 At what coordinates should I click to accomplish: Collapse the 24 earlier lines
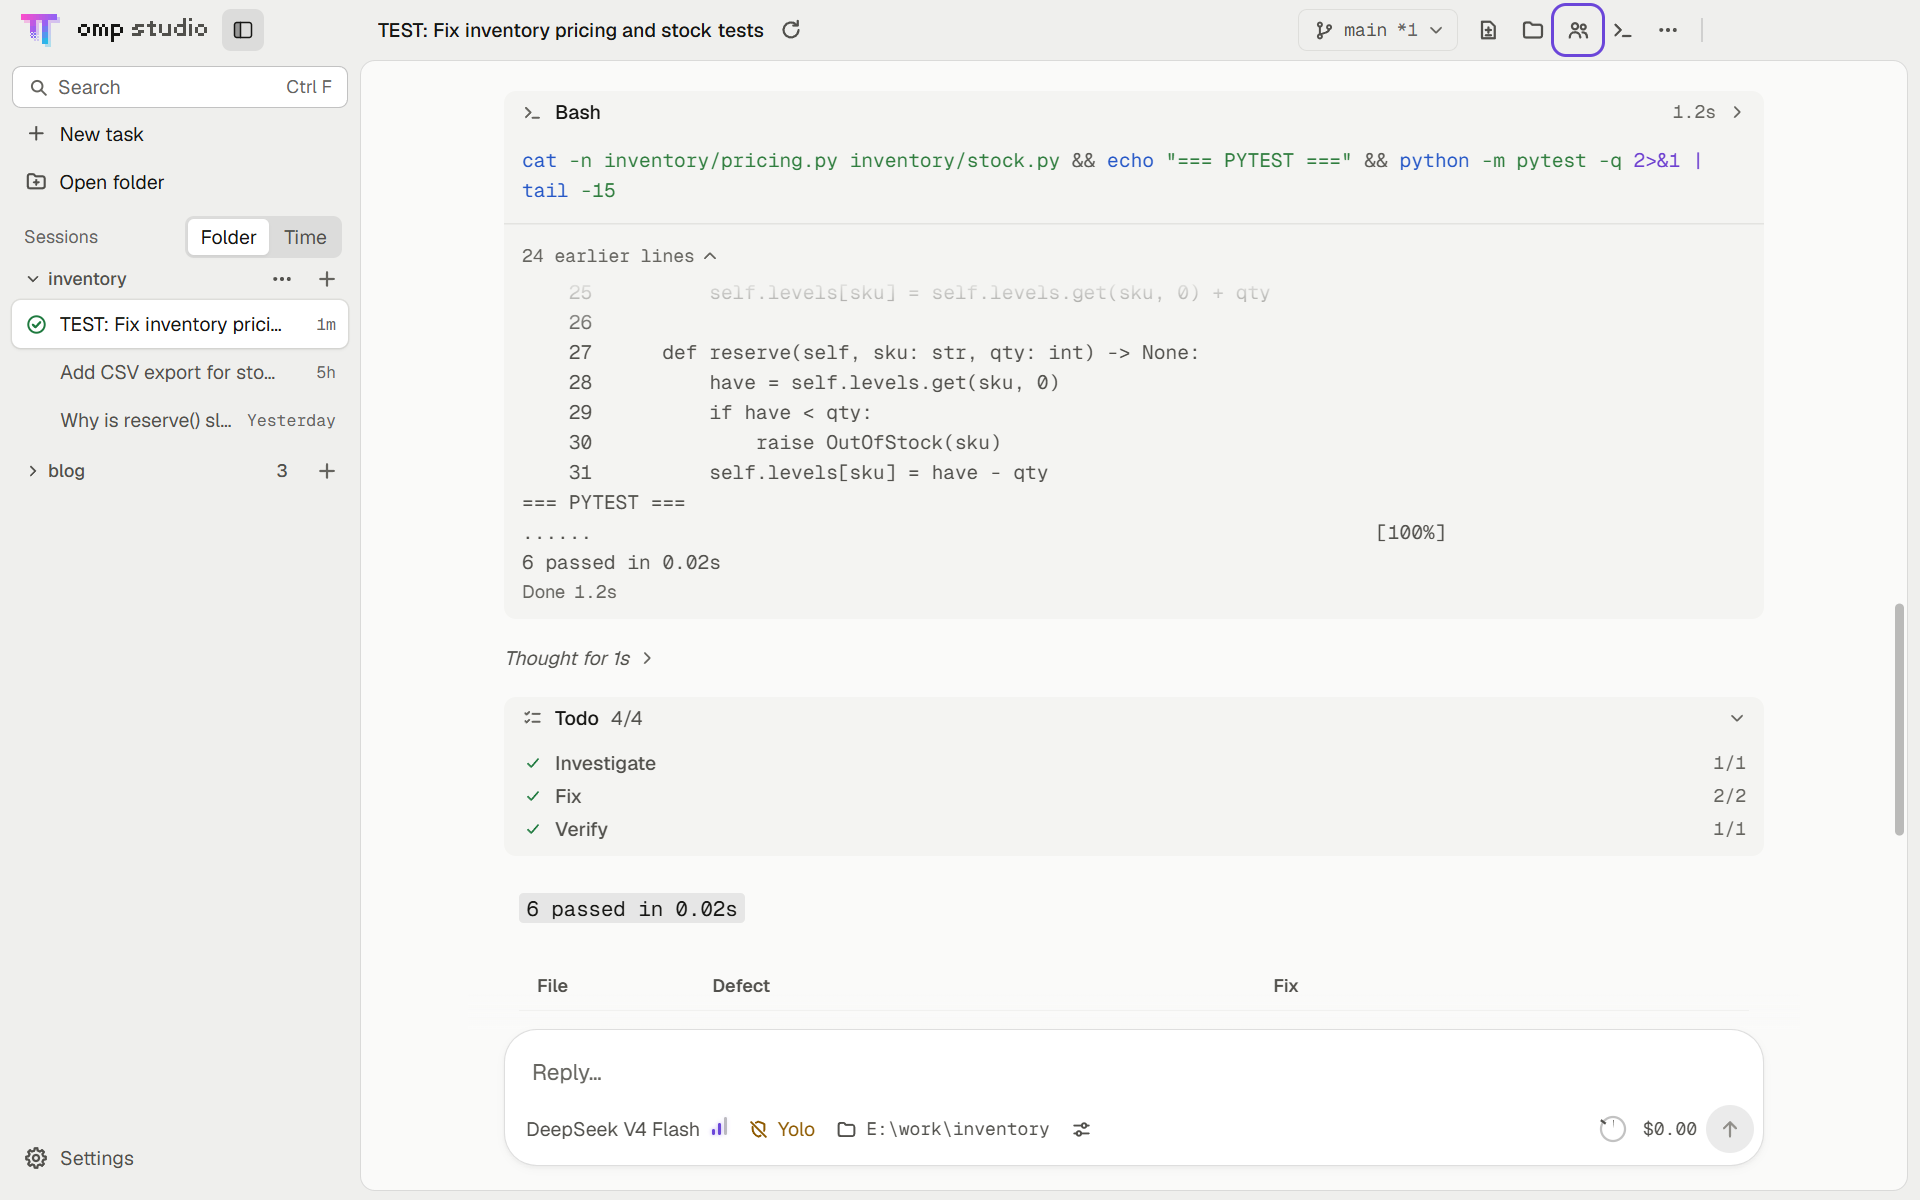(619, 256)
